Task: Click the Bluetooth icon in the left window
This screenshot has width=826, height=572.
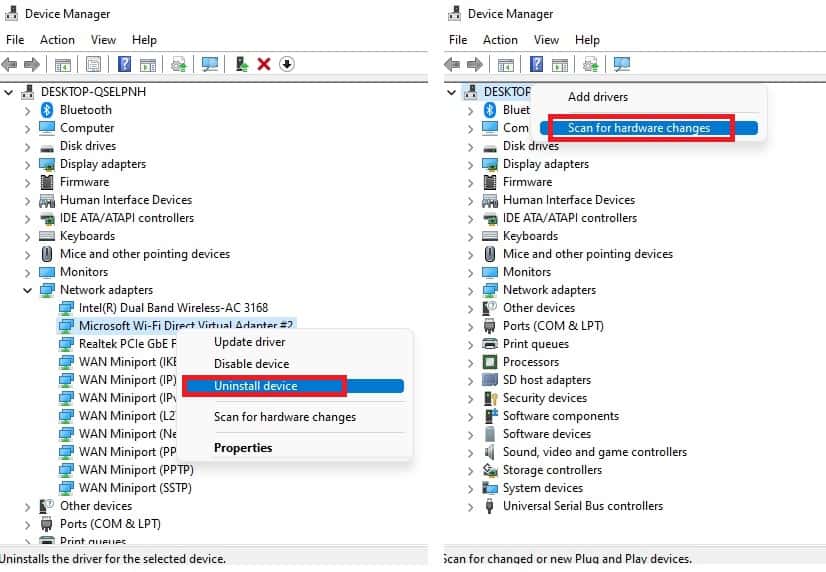Action: pyautogui.click(x=47, y=110)
